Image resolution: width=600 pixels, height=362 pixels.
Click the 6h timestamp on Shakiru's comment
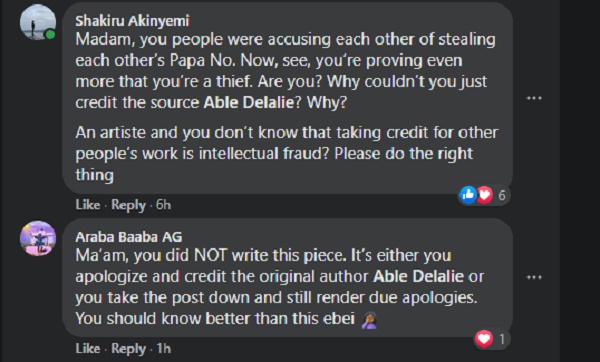point(163,205)
